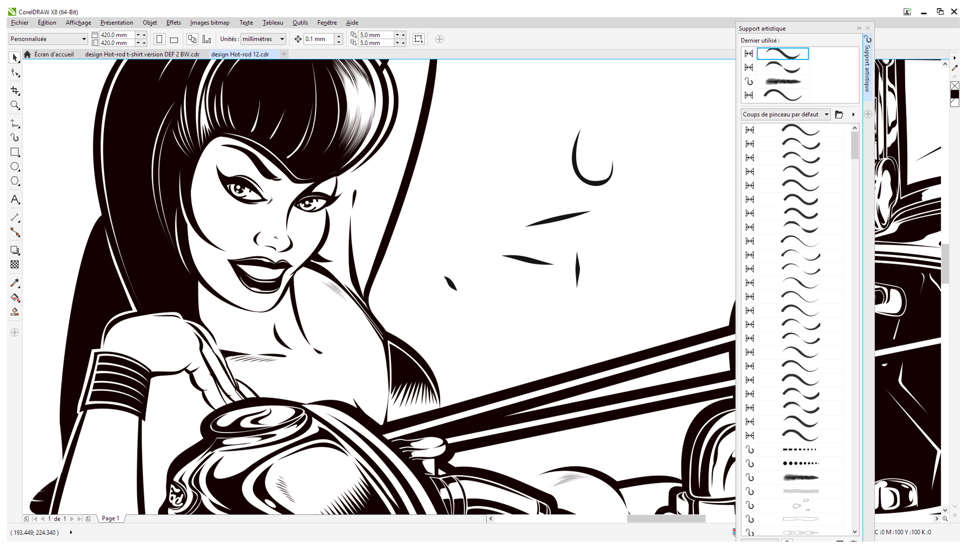The image size is (966, 549).
Task: Choose the white palette swatch
Action: tap(954, 102)
